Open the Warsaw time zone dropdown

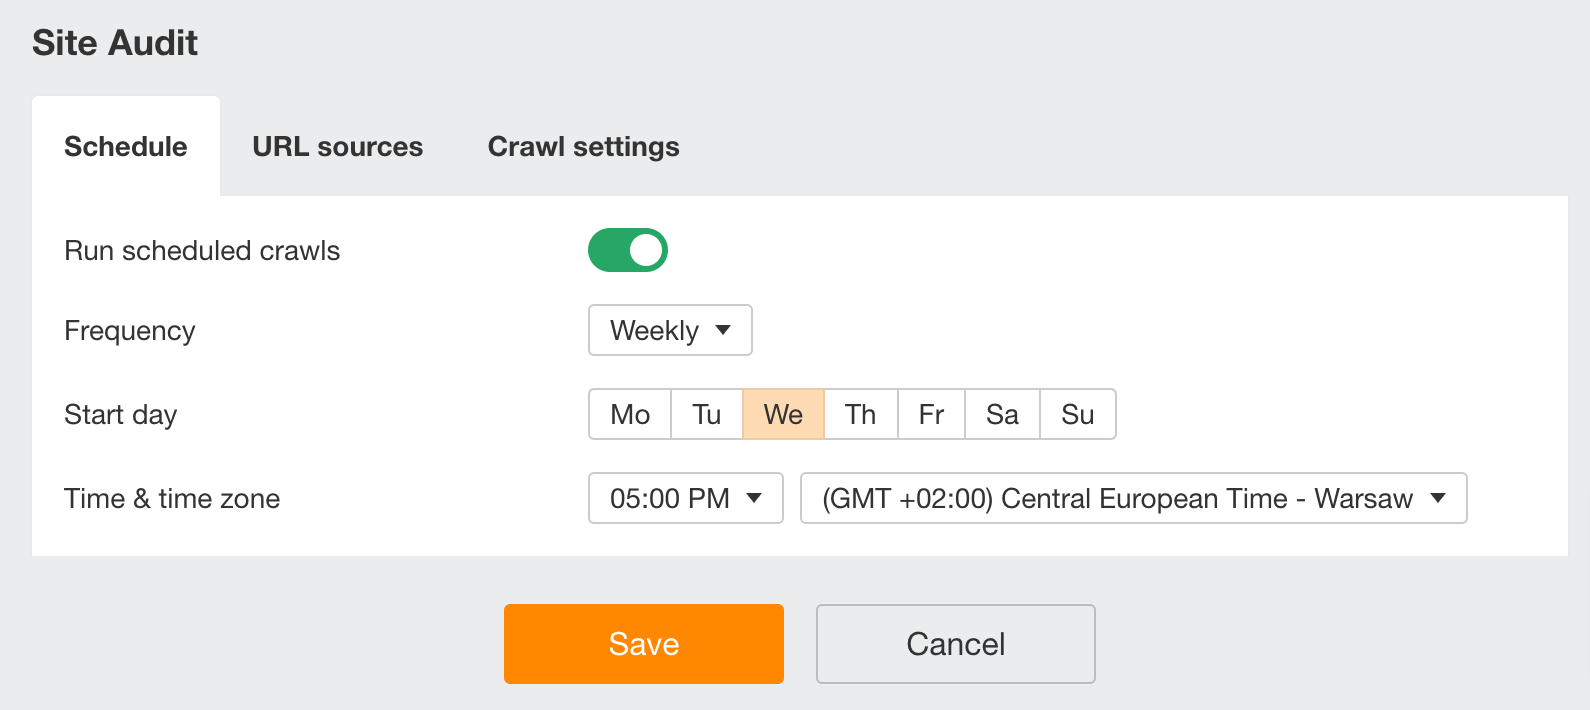[1132, 498]
